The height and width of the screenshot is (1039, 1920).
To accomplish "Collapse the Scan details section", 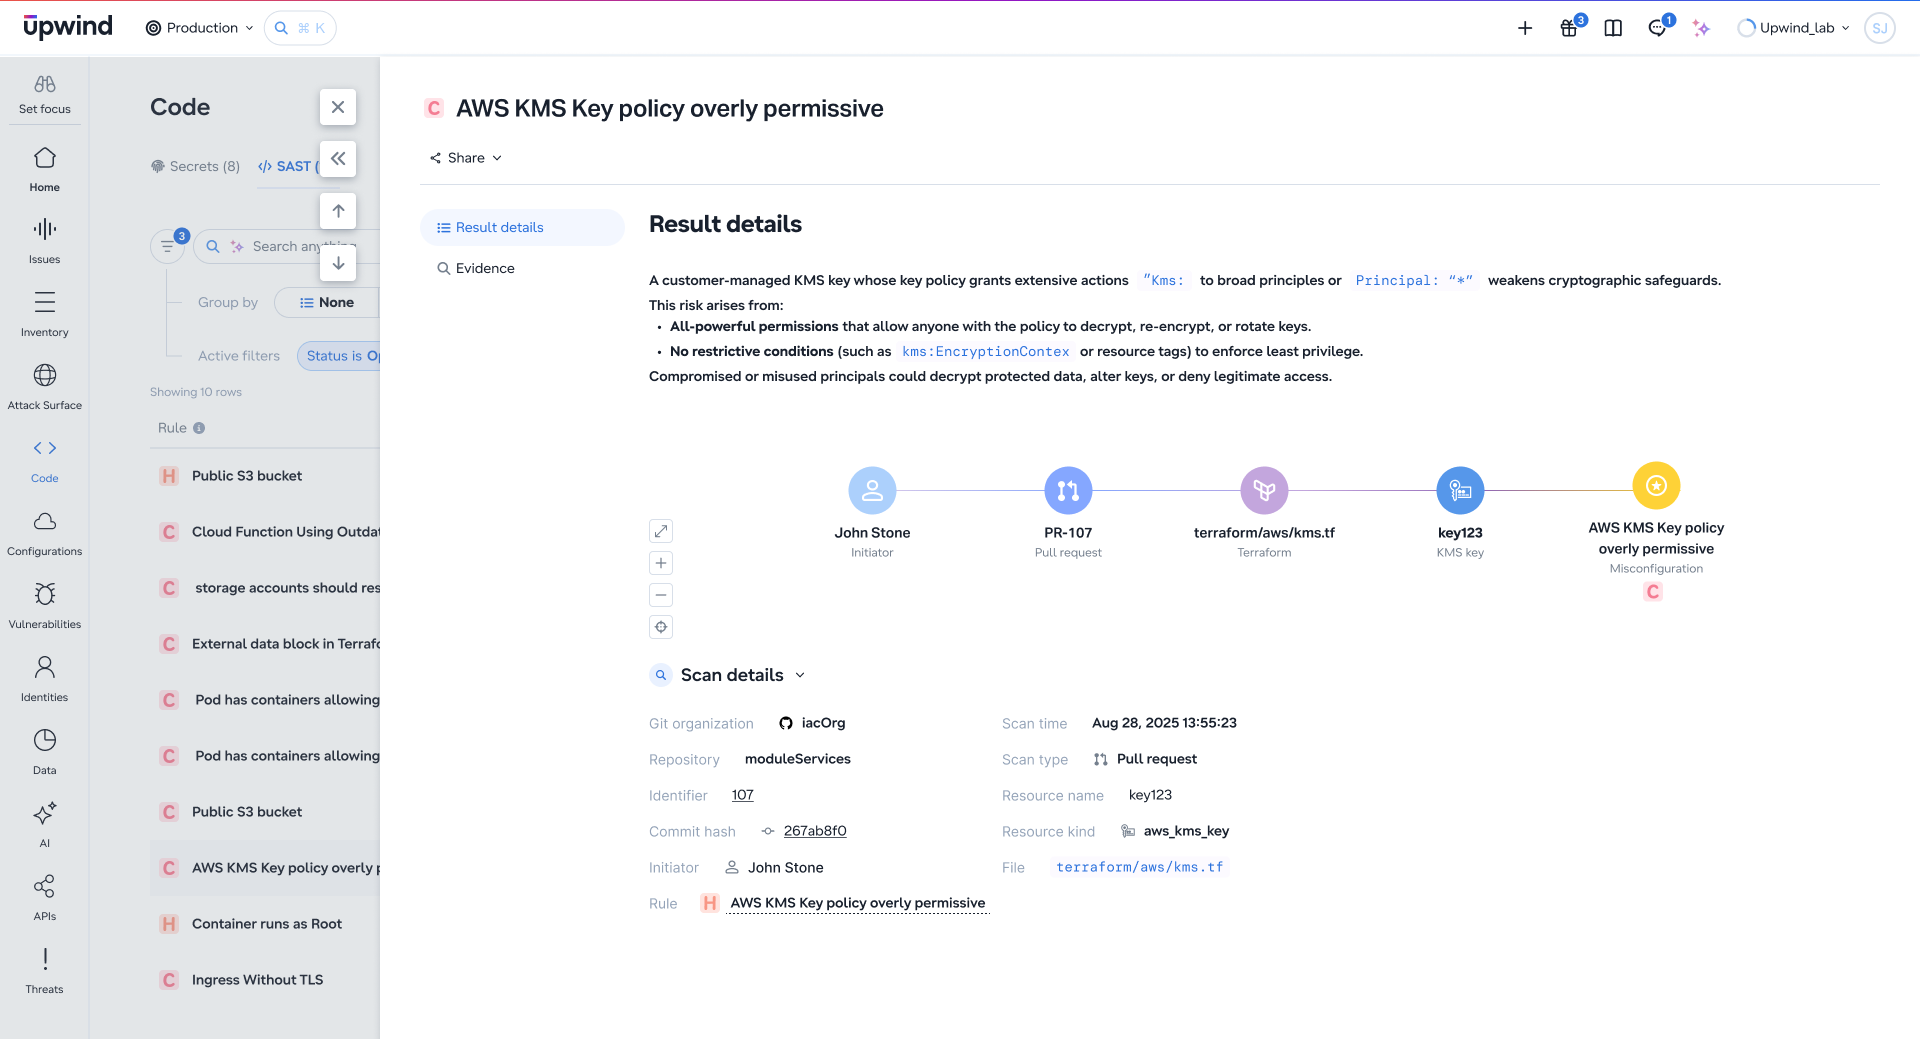I will 800,675.
